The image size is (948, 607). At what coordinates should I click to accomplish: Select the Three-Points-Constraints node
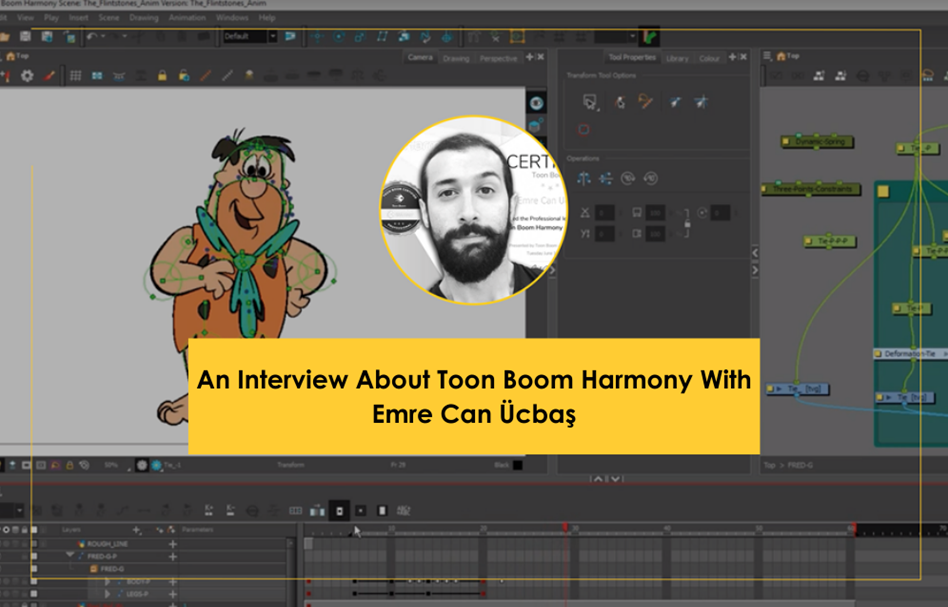click(x=810, y=189)
